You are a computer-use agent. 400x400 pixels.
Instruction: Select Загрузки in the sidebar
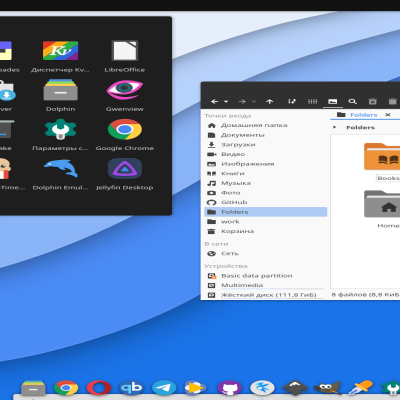[x=265, y=145]
